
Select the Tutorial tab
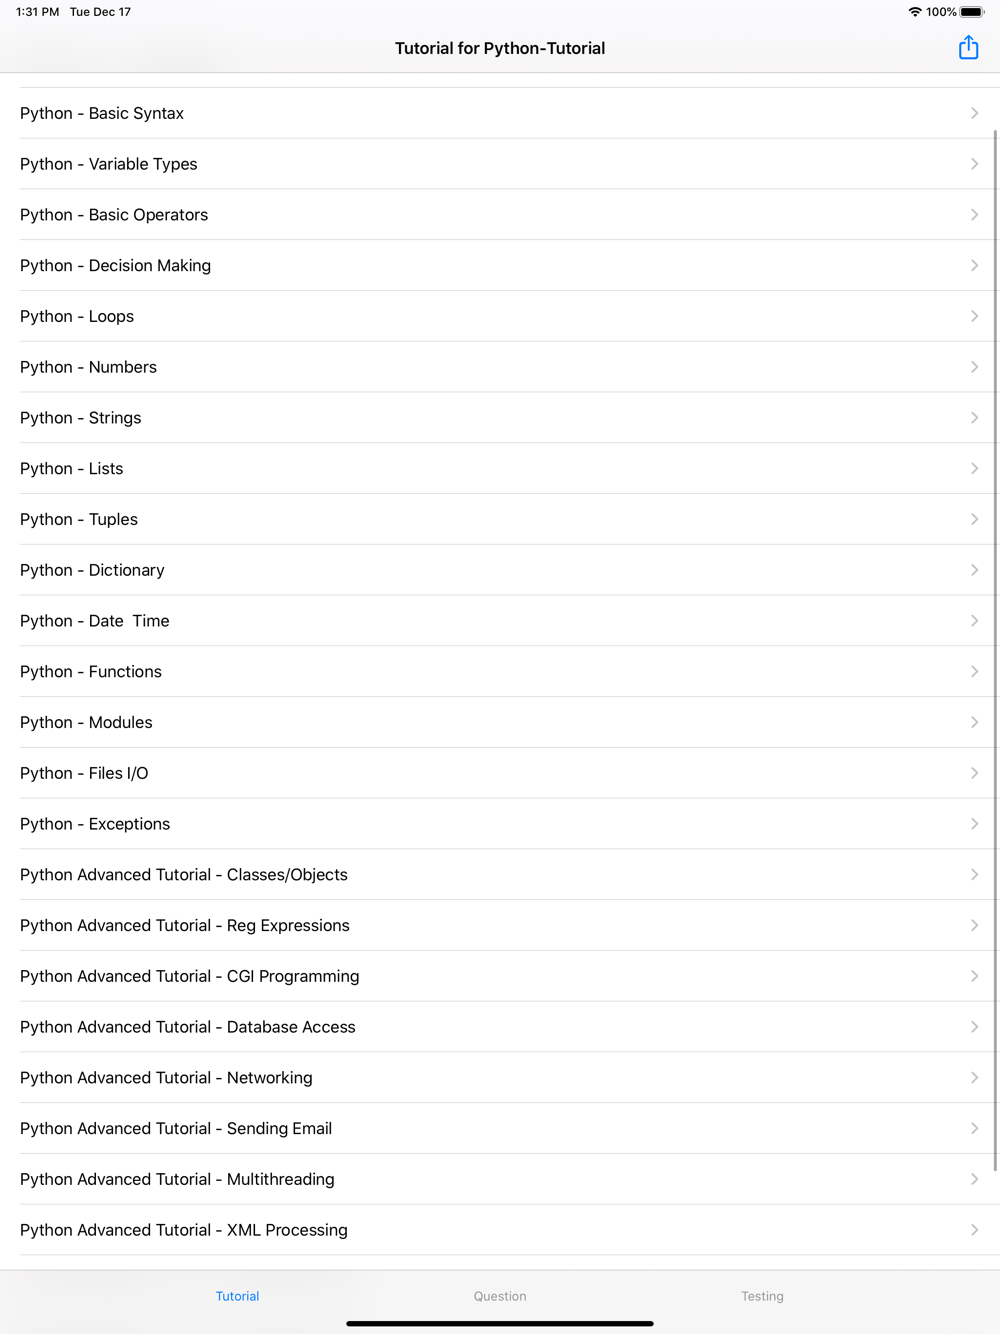coord(237,1296)
